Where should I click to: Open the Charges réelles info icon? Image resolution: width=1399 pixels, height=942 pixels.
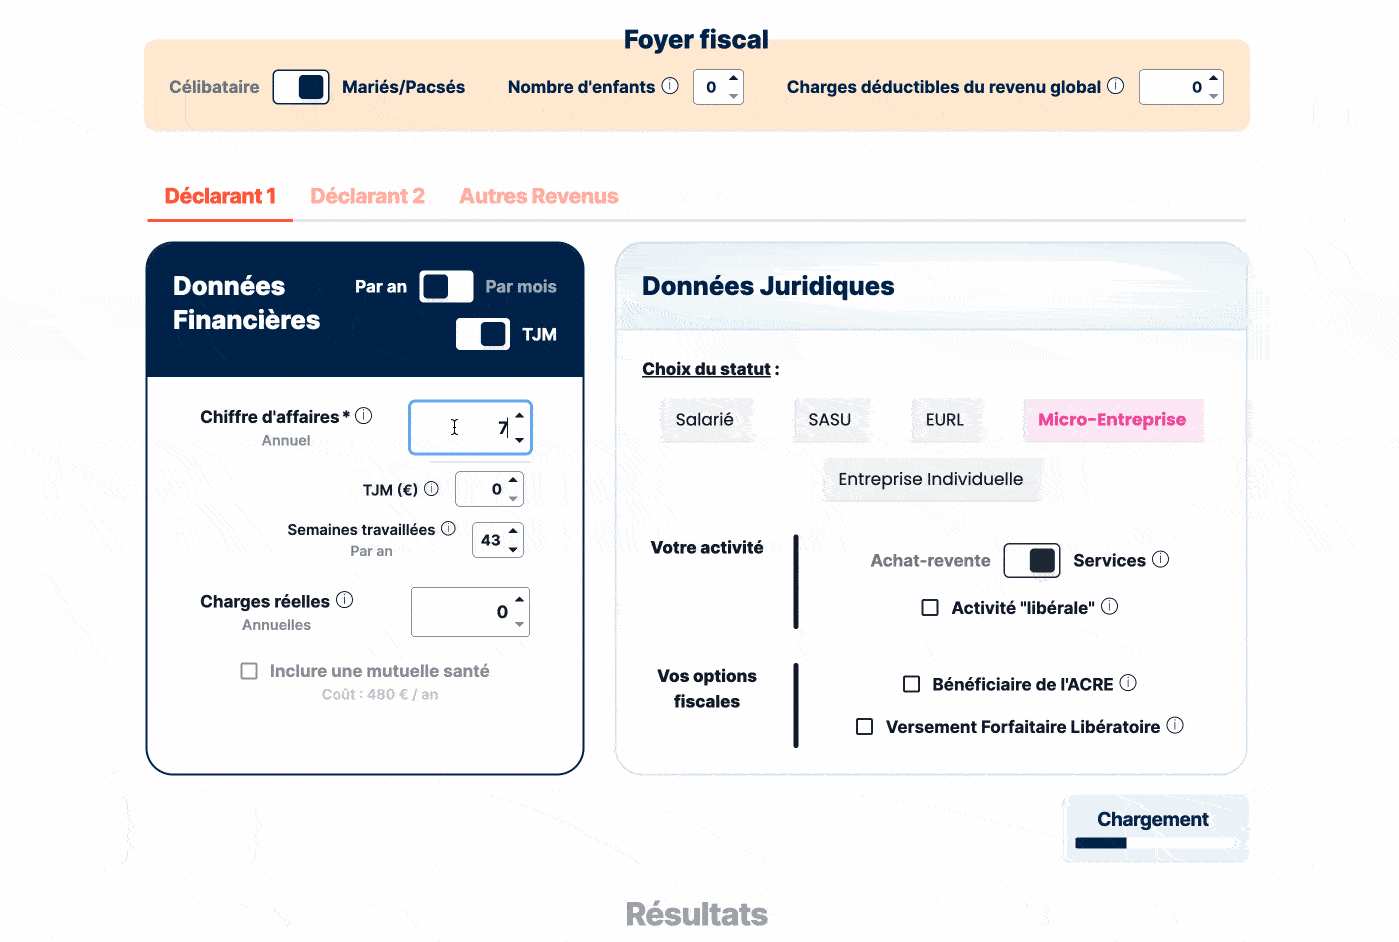345,598
